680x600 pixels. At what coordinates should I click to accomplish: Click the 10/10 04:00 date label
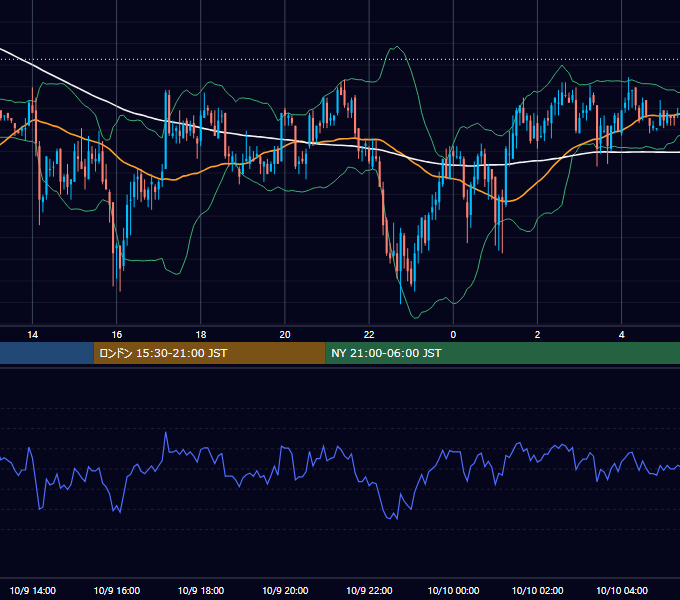click(621, 590)
